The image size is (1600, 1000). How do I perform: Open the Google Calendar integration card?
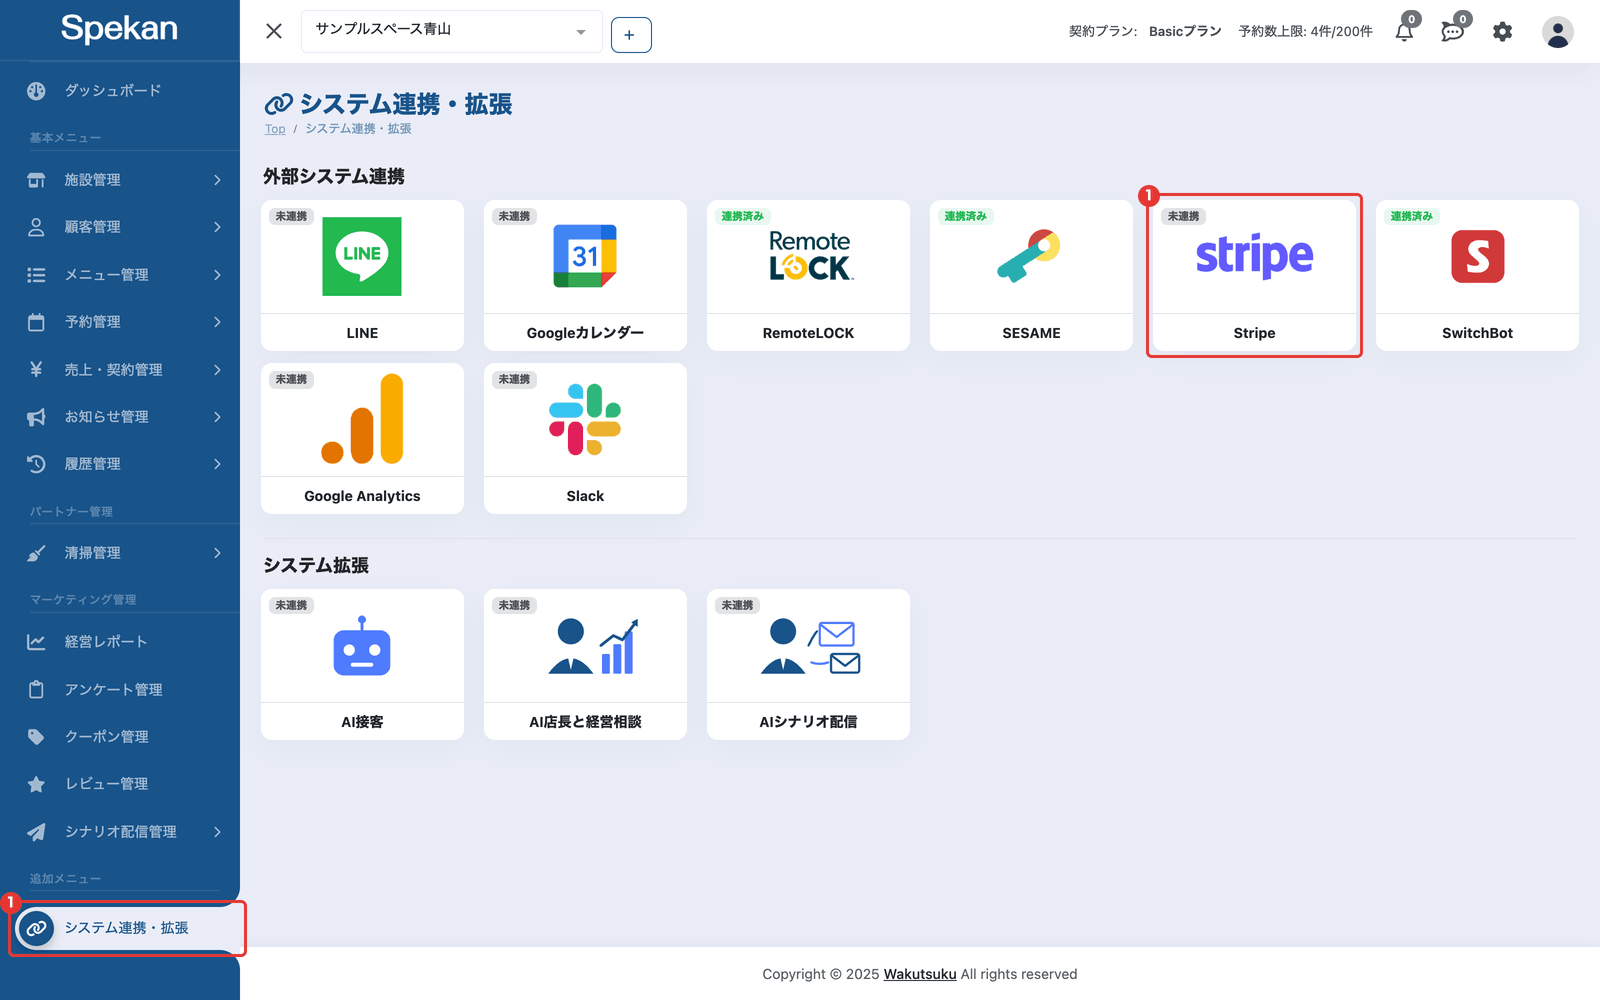pos(585,275)
